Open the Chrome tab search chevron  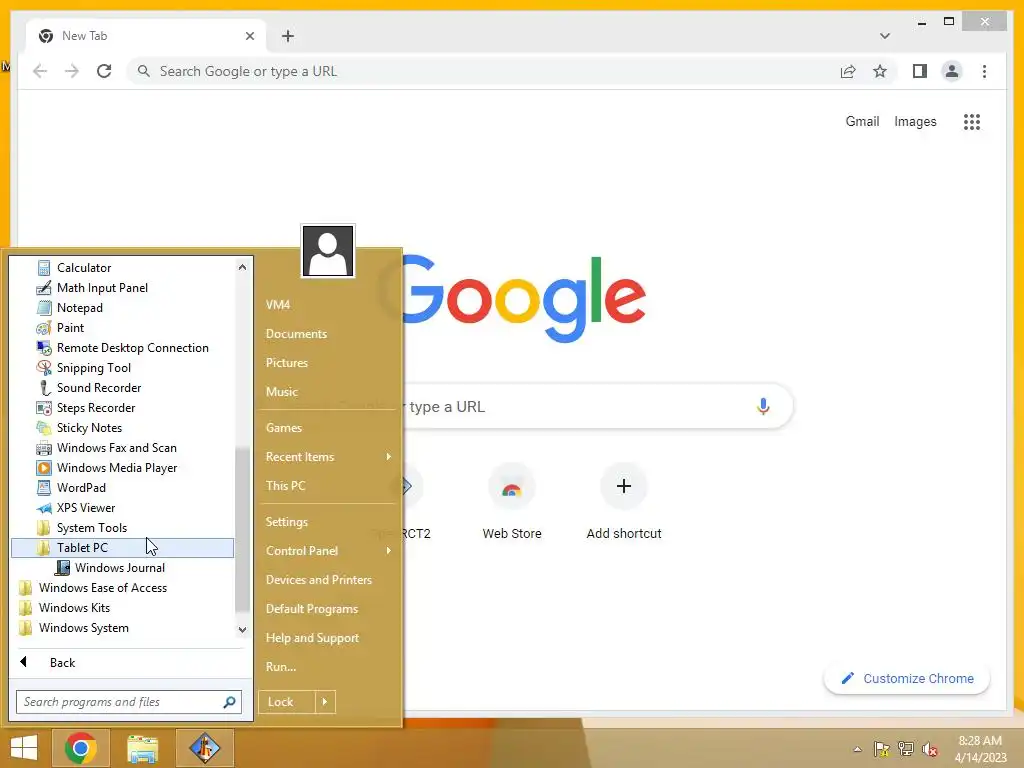click(x=884, y=36)
